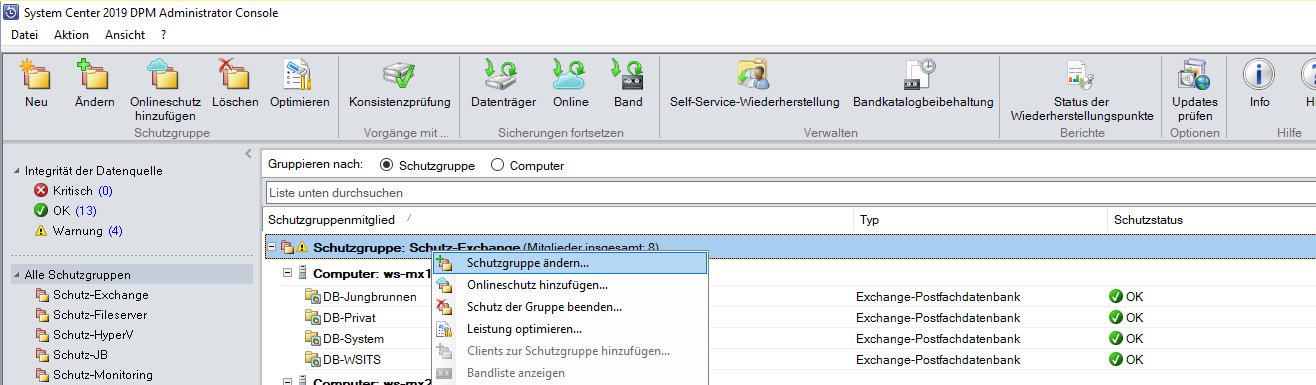The image size is (1316, 385).
Task: Click the Schutz-HyperV group icon
Action: coord(42,335)
